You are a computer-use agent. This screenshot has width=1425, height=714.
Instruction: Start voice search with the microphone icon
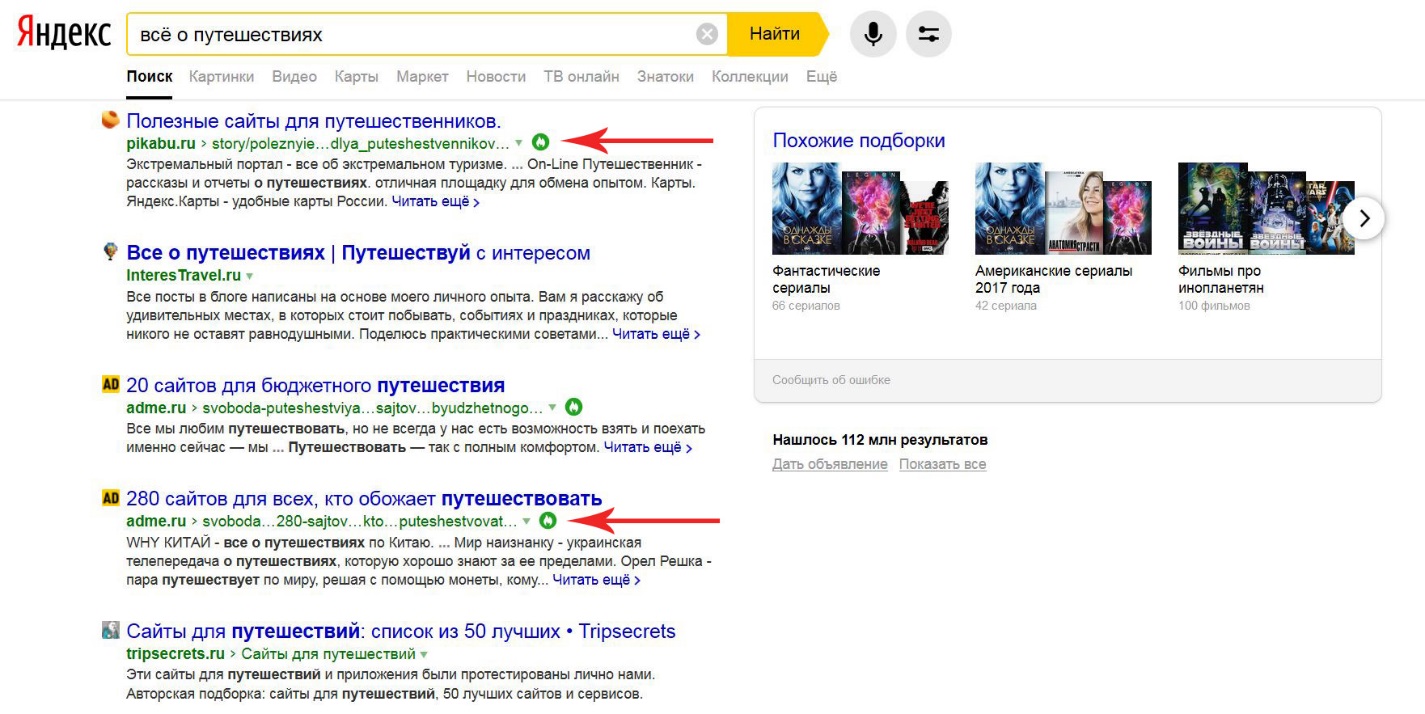(x=873, y=34)
